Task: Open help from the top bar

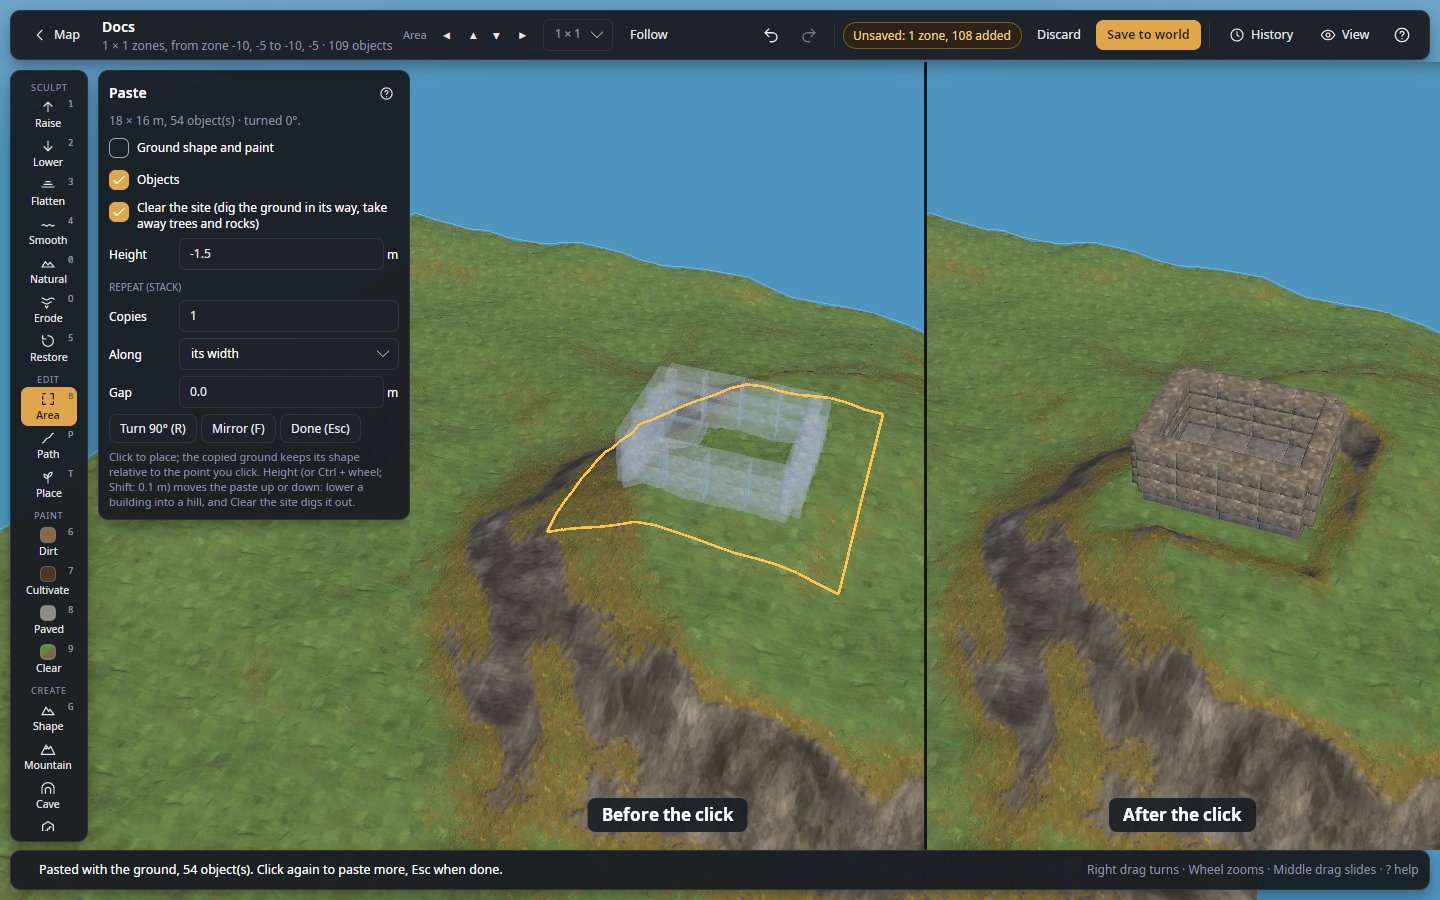Action: pyautogui.click(x=1402, y=35)
